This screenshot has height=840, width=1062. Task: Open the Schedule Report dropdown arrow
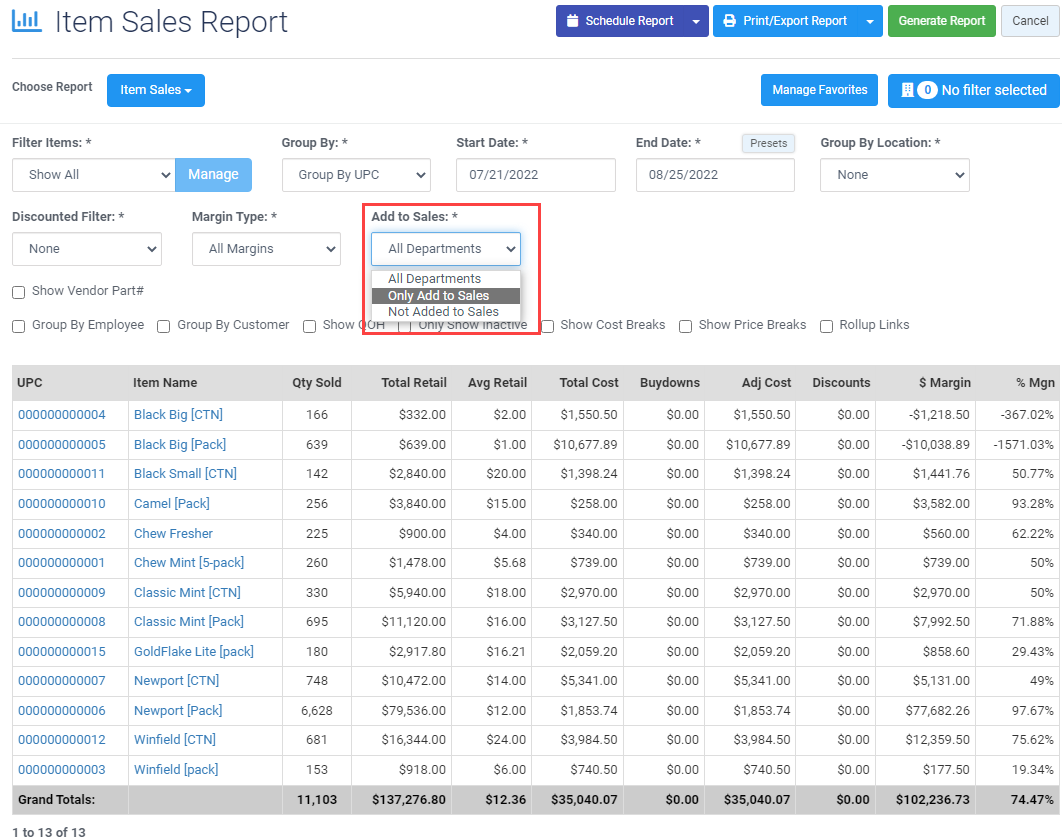(696, 21)
